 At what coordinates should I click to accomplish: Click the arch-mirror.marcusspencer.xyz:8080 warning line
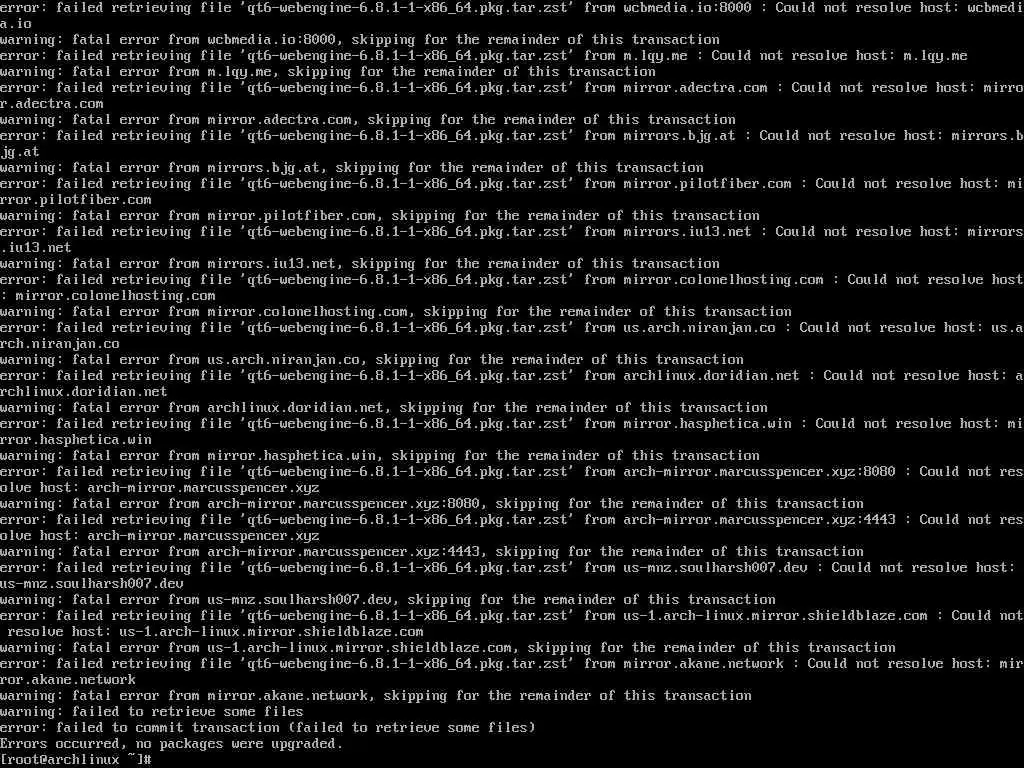coord(432,503)
